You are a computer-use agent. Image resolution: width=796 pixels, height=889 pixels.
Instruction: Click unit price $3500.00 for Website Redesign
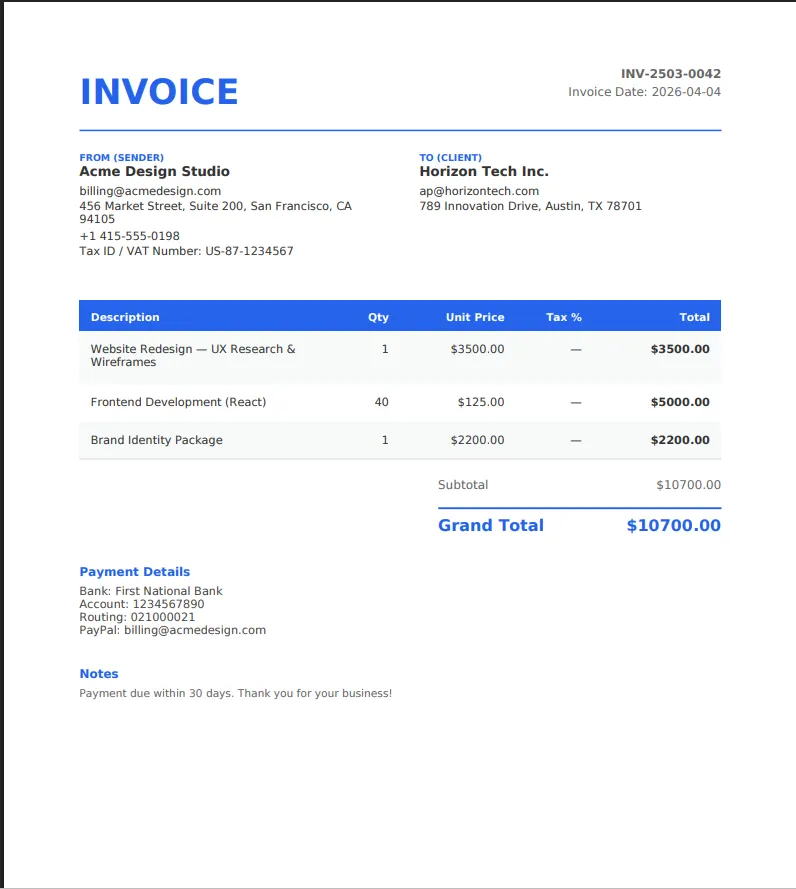477,349
